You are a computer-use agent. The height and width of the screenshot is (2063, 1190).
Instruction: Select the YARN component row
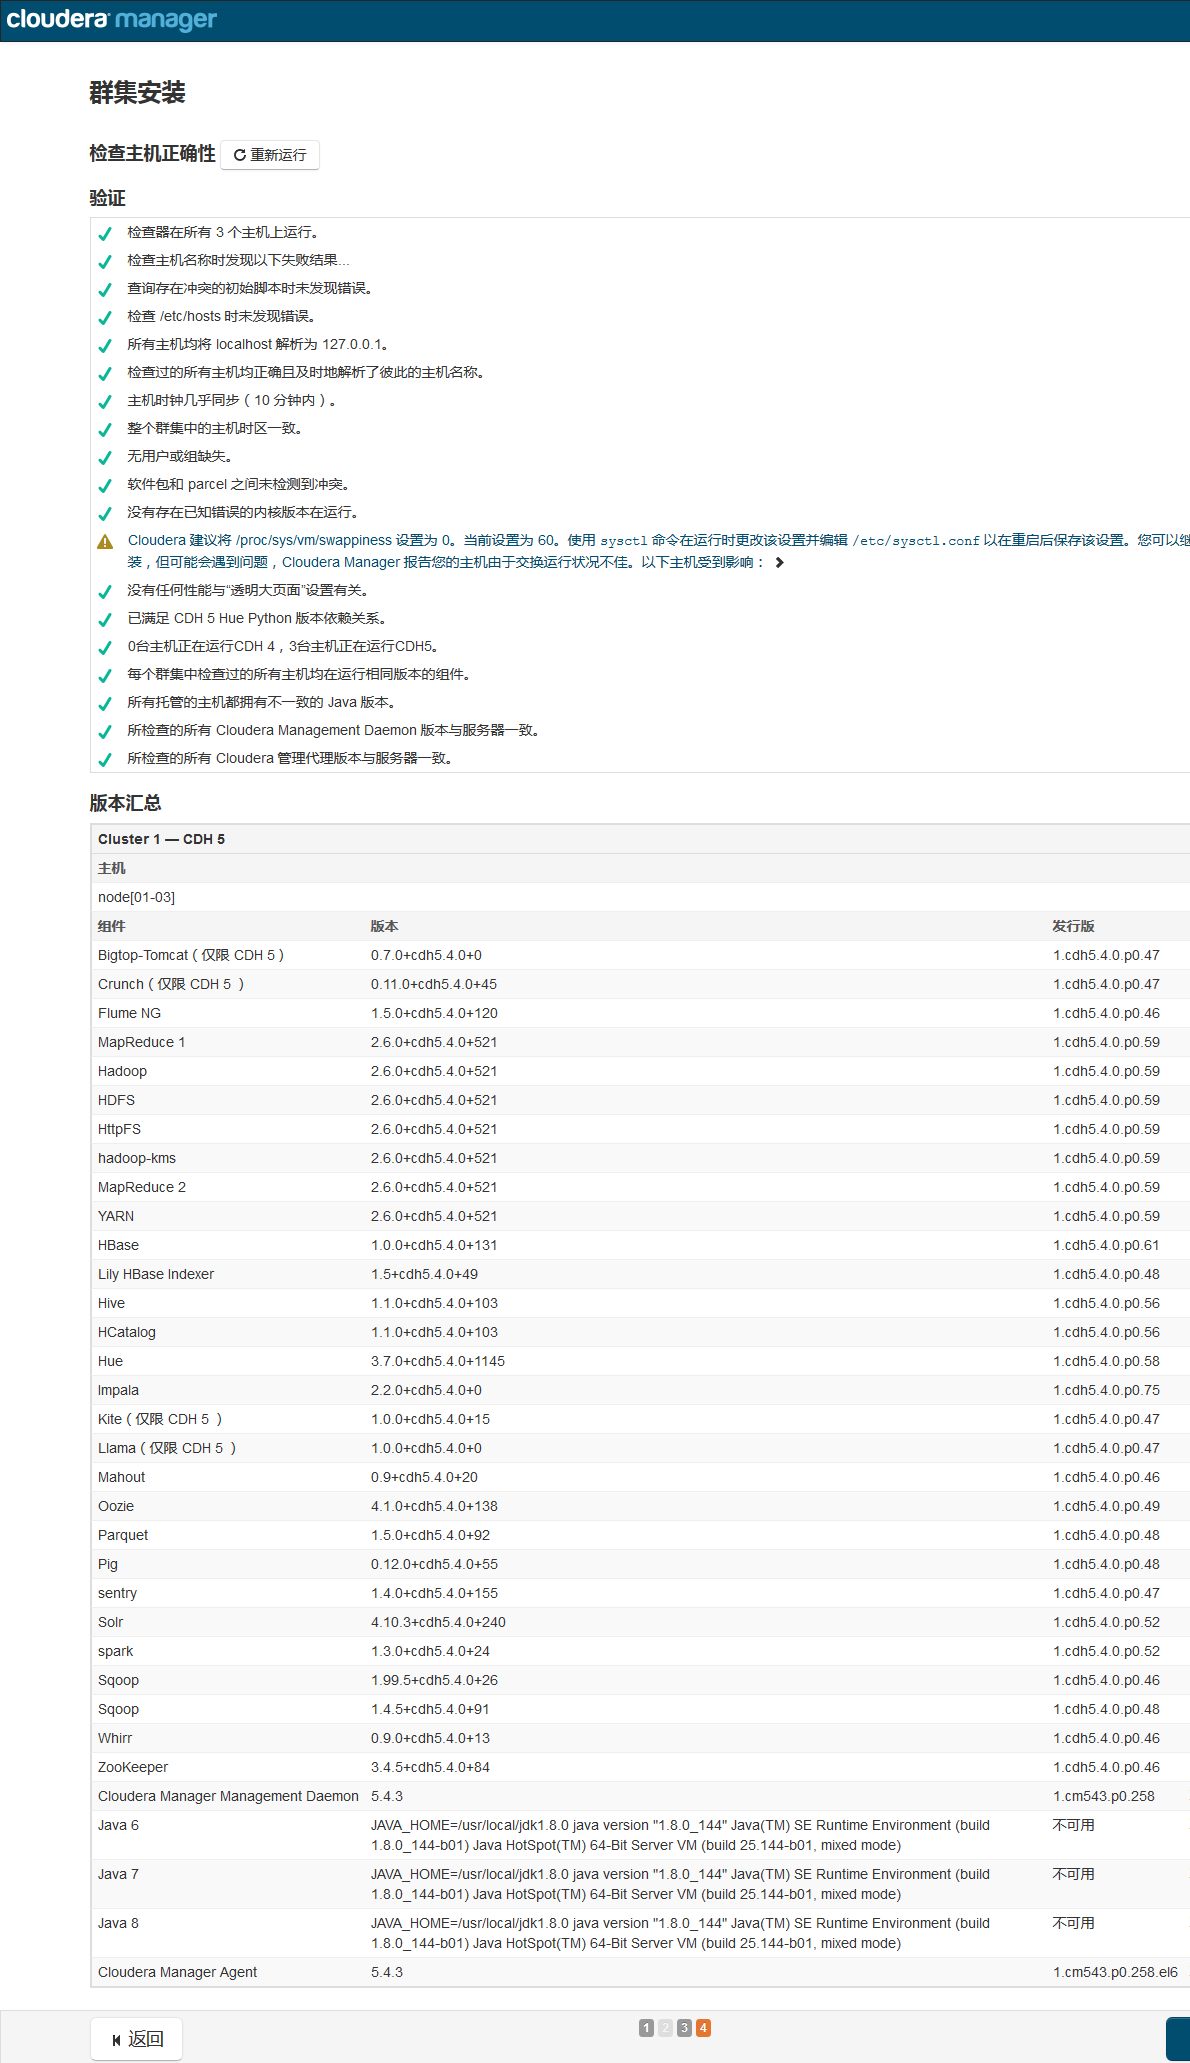[x=640, y=1216]
